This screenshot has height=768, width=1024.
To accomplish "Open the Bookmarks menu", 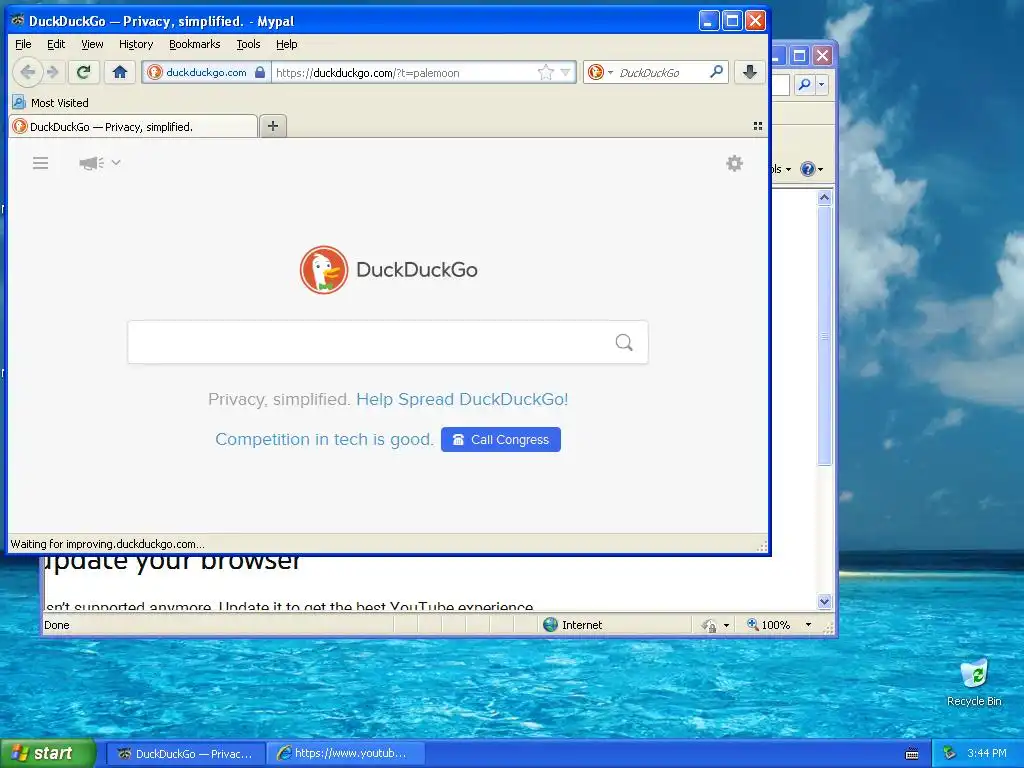I will click(x=195, y=44).
